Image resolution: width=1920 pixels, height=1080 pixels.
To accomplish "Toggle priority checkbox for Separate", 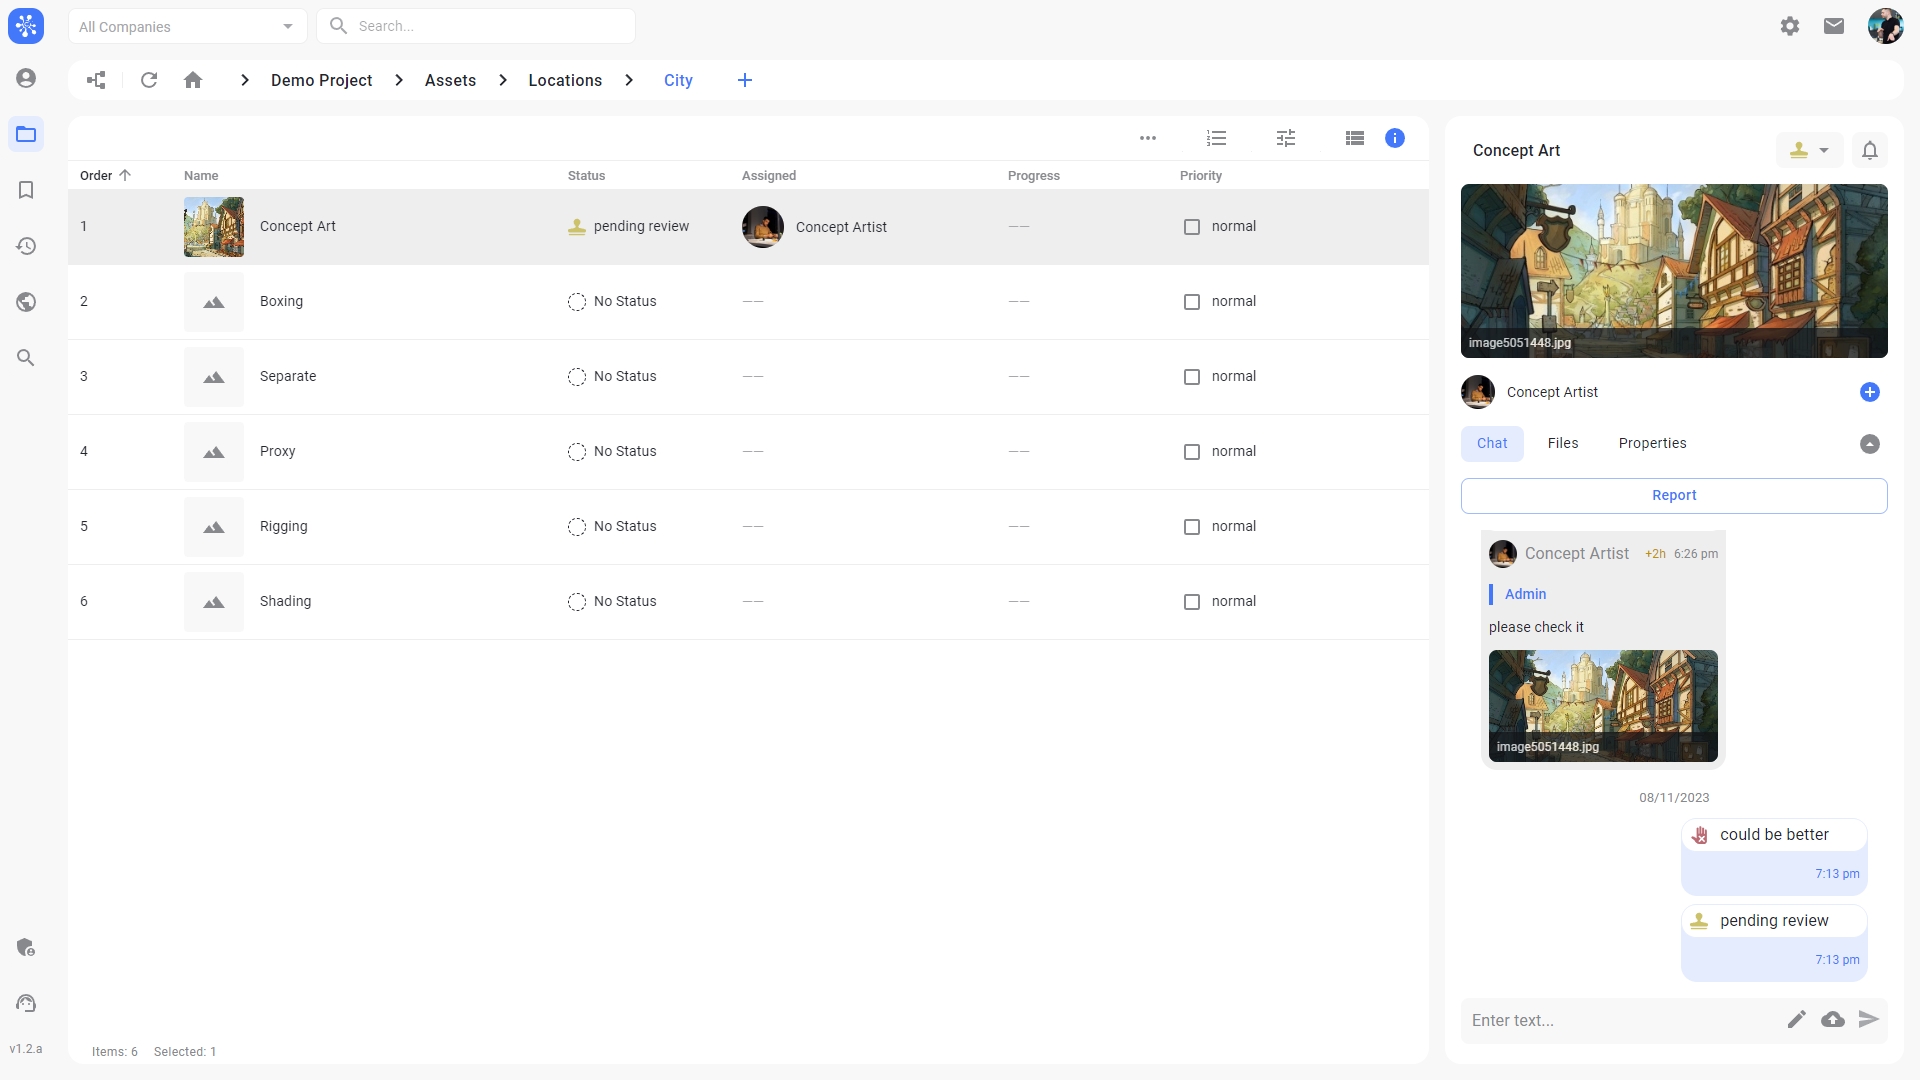I will [1192, 377].
